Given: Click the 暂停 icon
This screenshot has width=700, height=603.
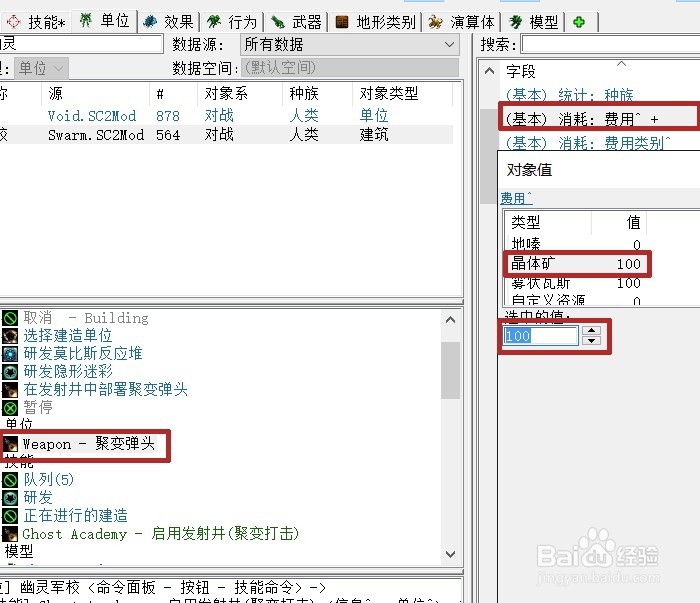Looking at the screenshot, I should click(10, 407).
